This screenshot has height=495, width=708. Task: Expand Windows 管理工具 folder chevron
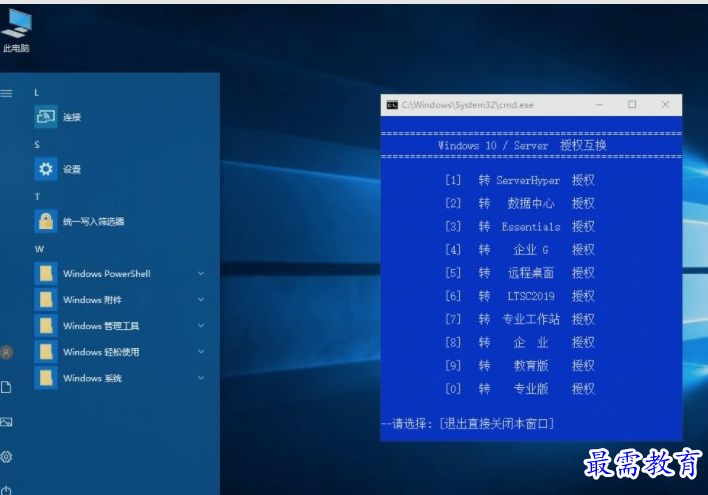pyautogui.click(x=201, y=326)
